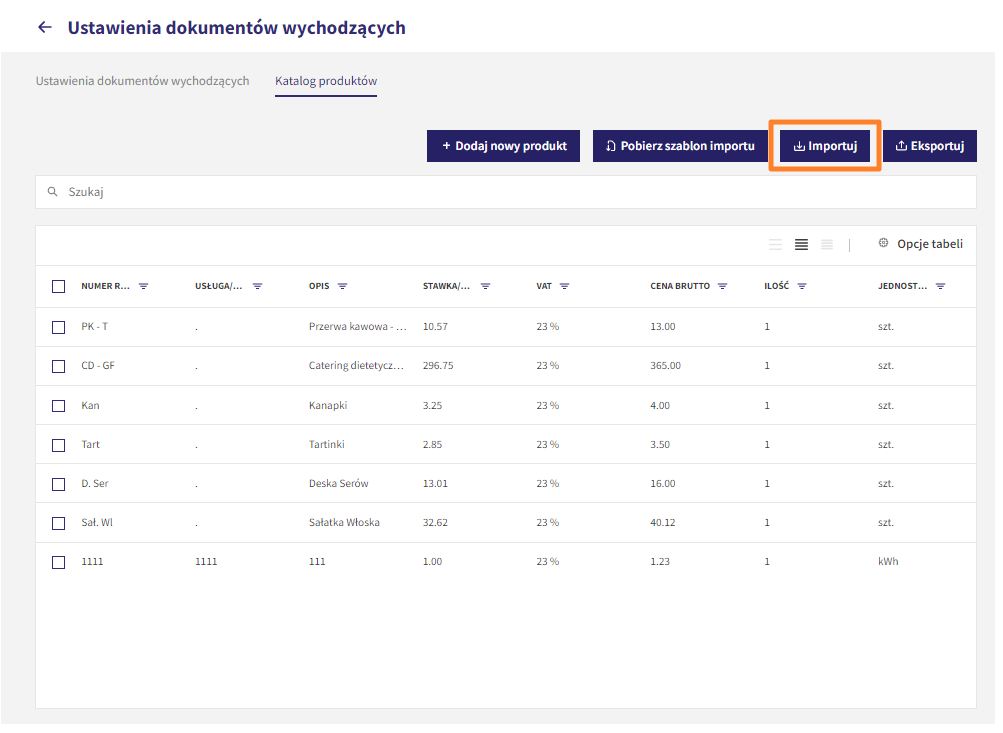
Task: Open the Ustawienia dokumentów wychodzących tab
Action: coord(143,81)
